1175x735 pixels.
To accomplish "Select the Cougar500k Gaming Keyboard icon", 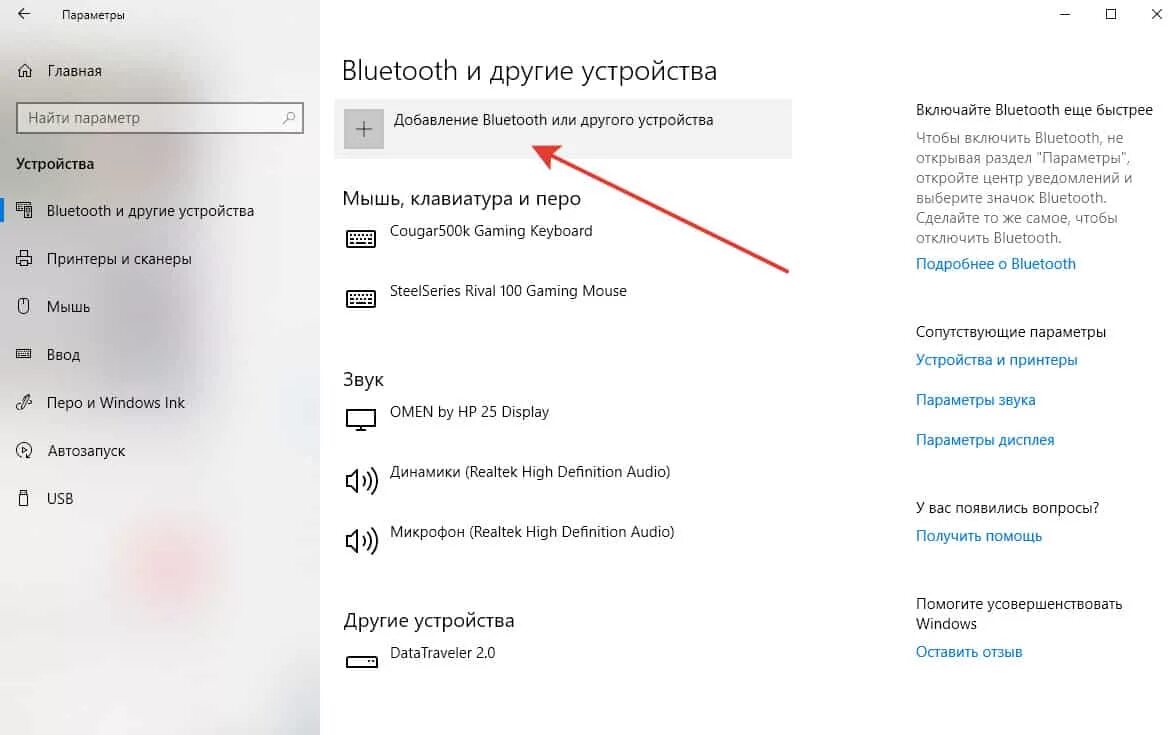I will click(360, 238).
